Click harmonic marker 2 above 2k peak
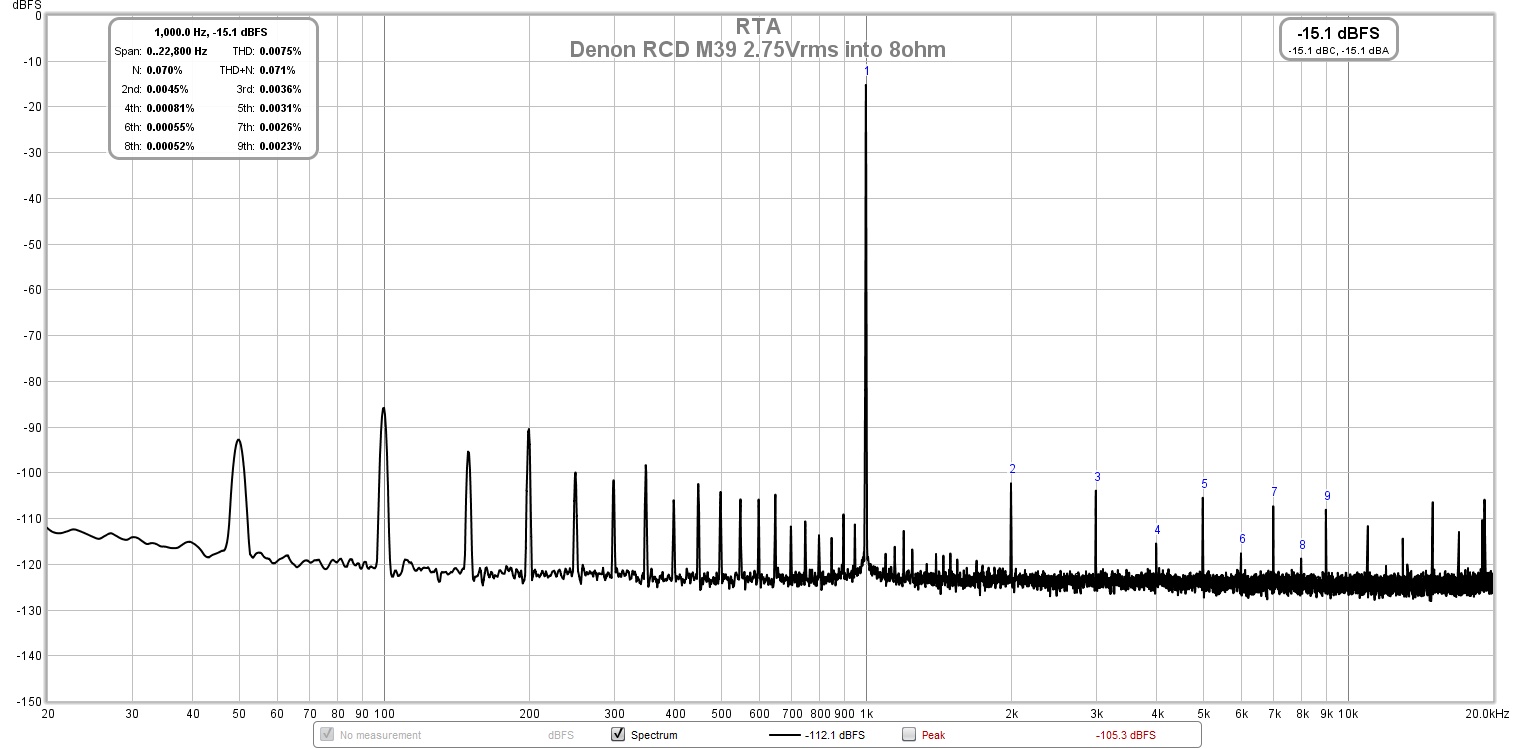The height and width of the screenshot is (749, 1516). point(1012,469)
